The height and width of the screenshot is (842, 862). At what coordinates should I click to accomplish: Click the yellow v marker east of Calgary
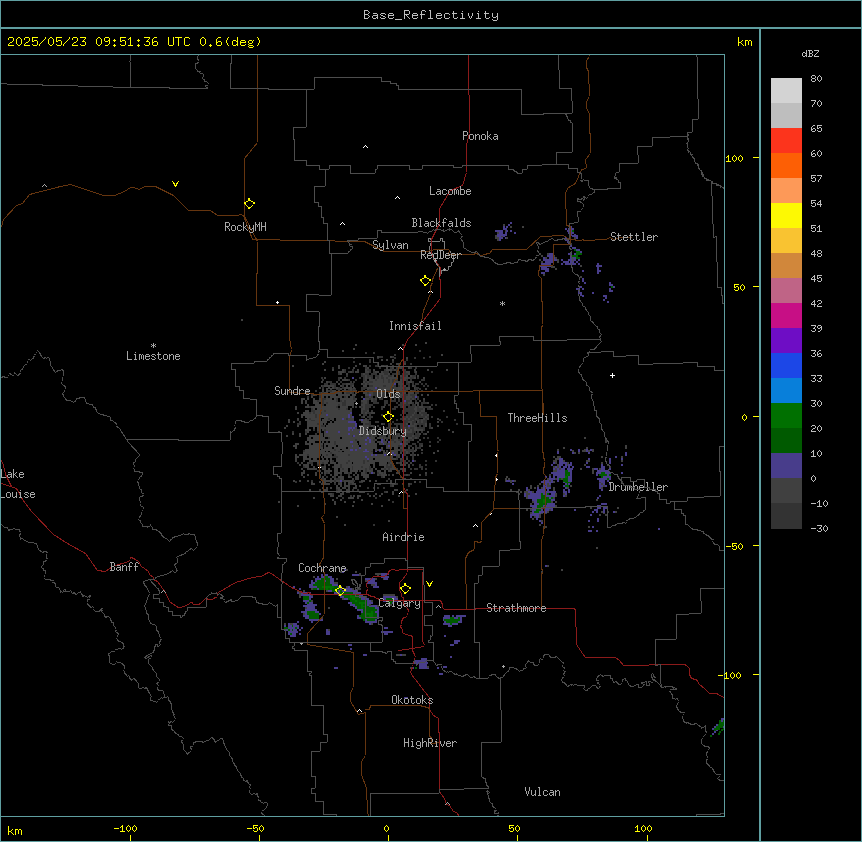pos(429,584)
